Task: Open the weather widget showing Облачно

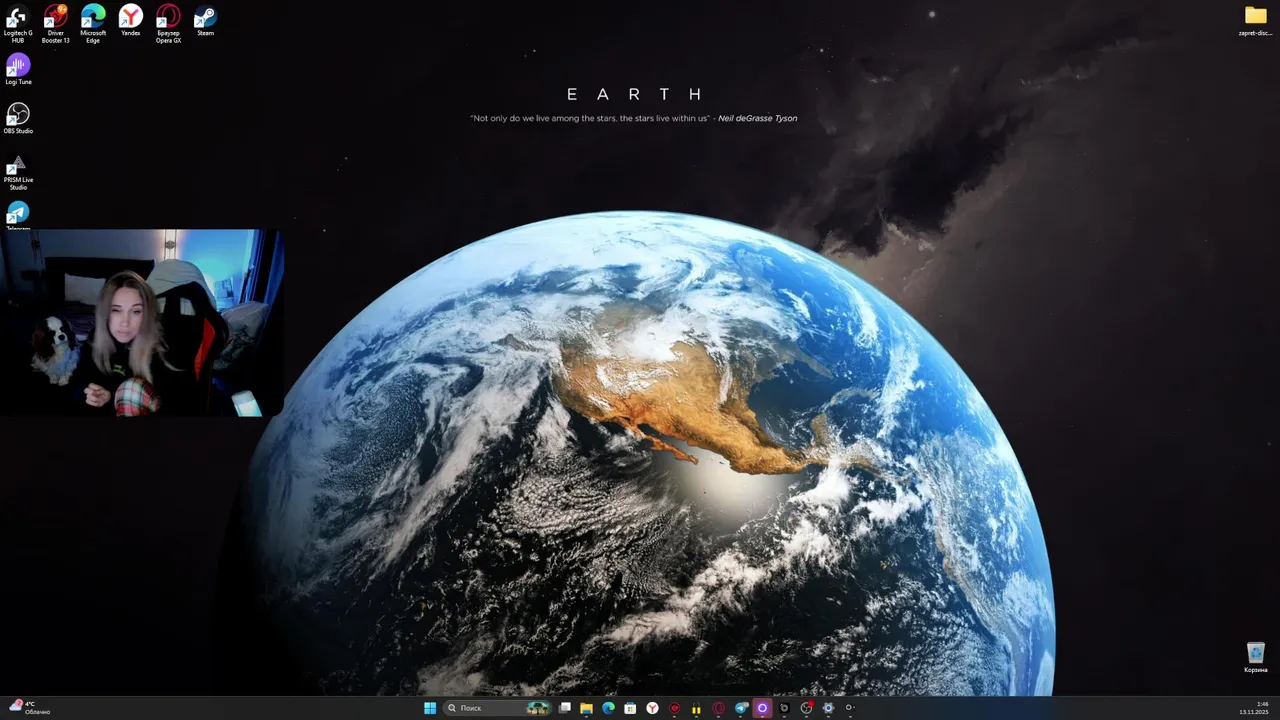Action: click(30, 708)
